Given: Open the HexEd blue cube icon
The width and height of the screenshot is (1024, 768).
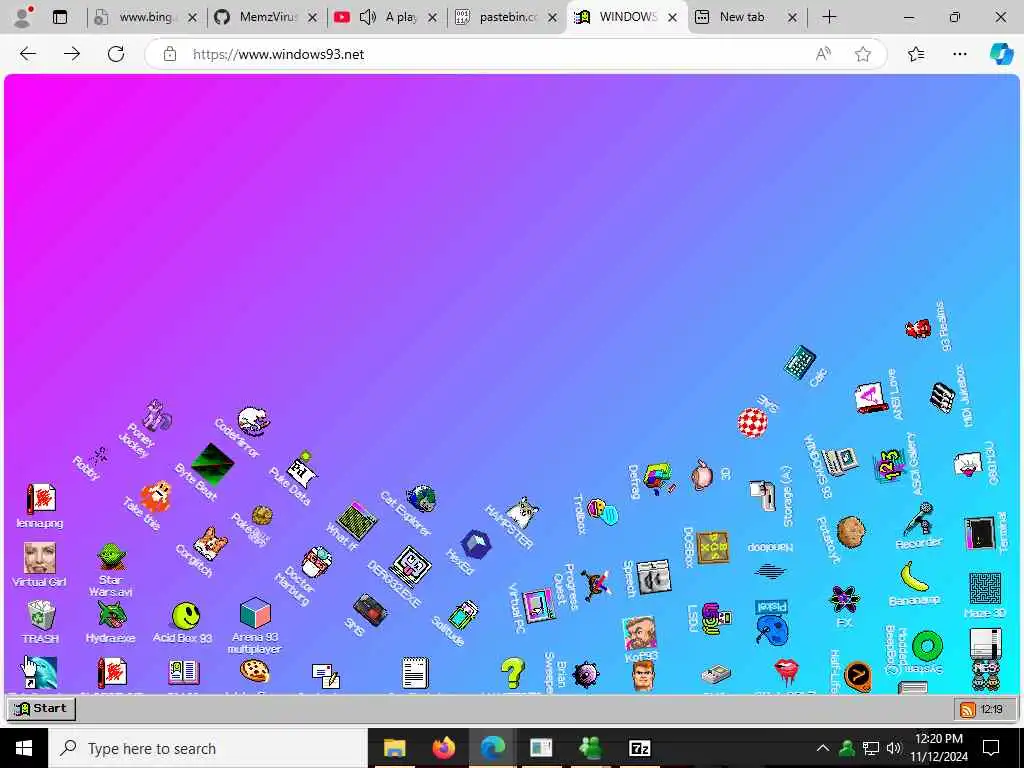Looking at the screenshot, I should coord(475,544).
